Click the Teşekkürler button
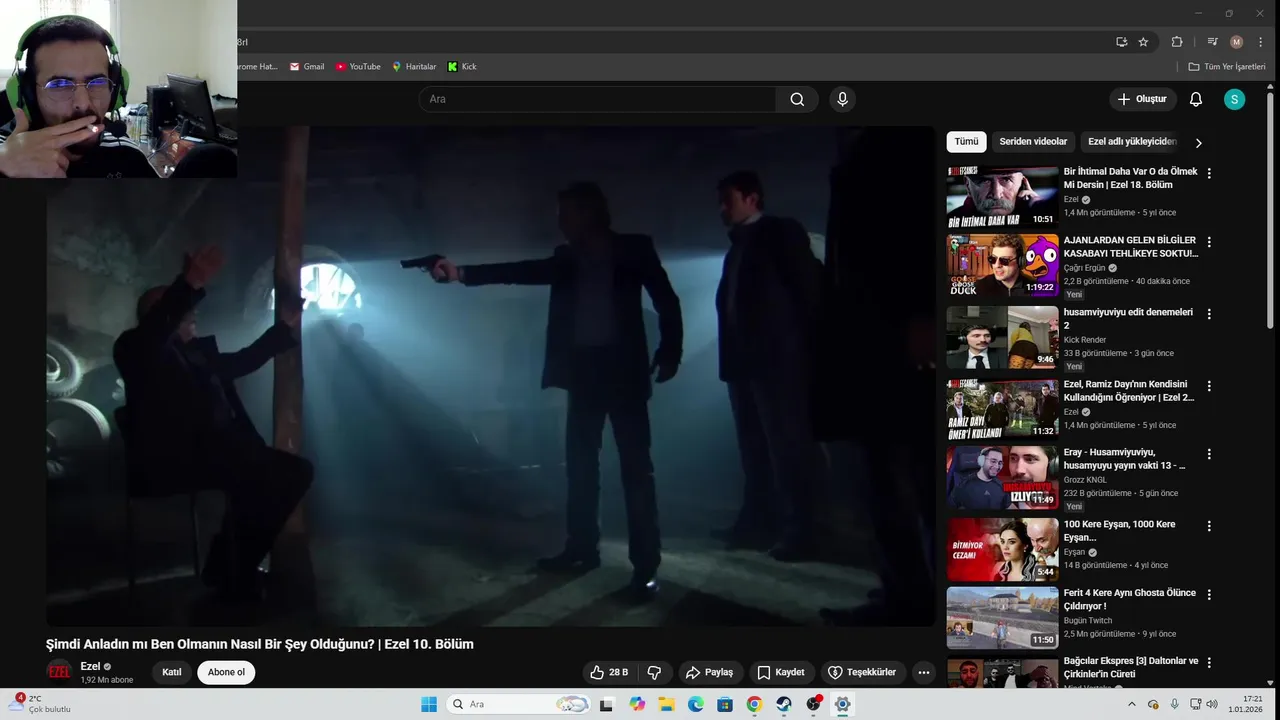 click(862, 672)
